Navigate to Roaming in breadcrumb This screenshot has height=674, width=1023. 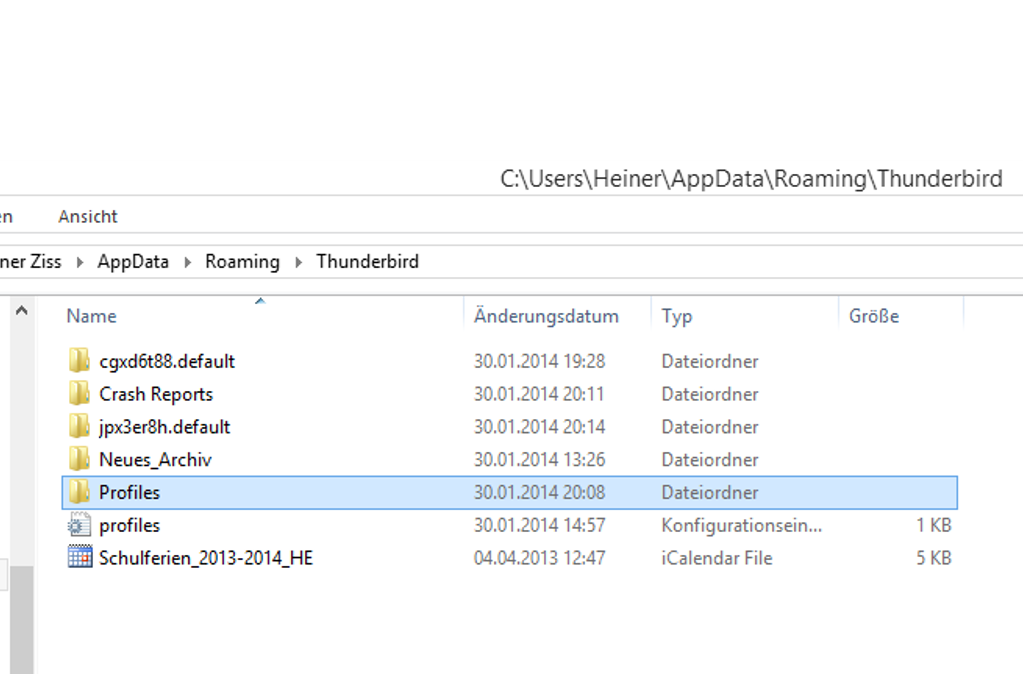click(242, 262)
